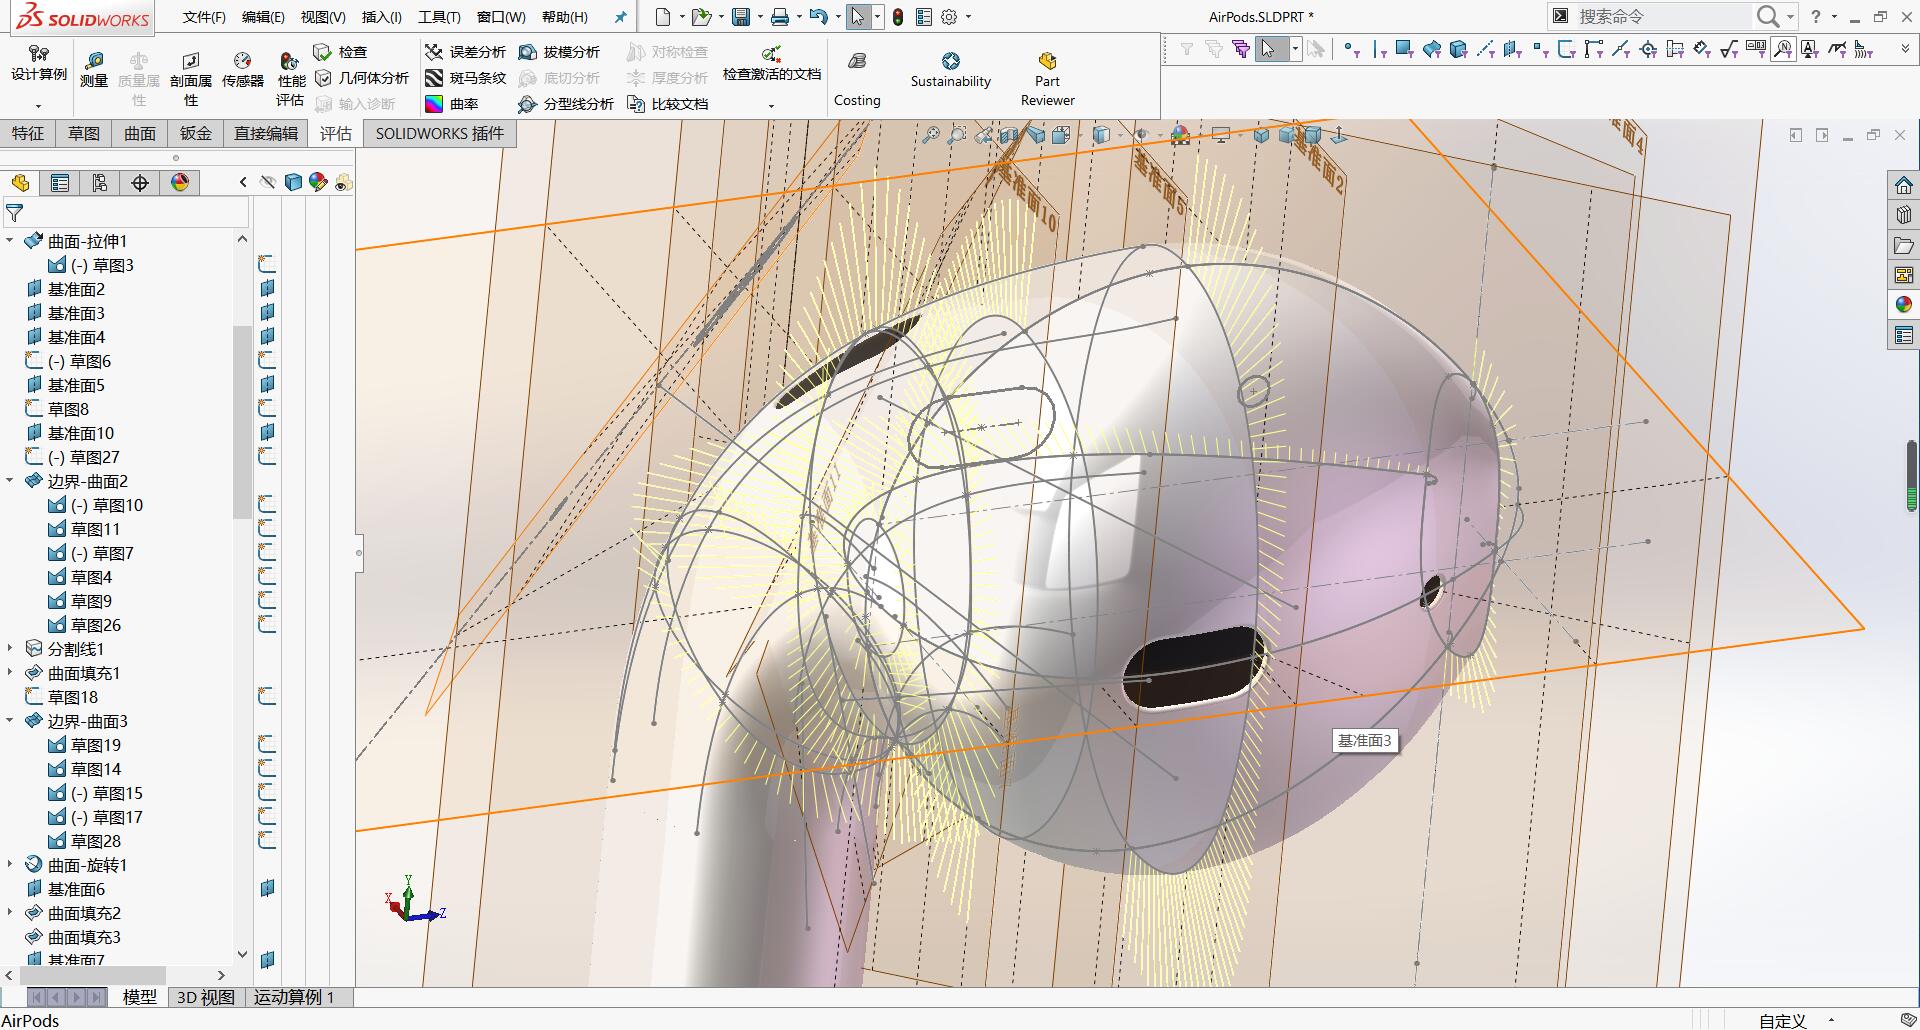Collapse the display pane chevron
This screenshot has width=1920, height=1030.
click(243, 182)
